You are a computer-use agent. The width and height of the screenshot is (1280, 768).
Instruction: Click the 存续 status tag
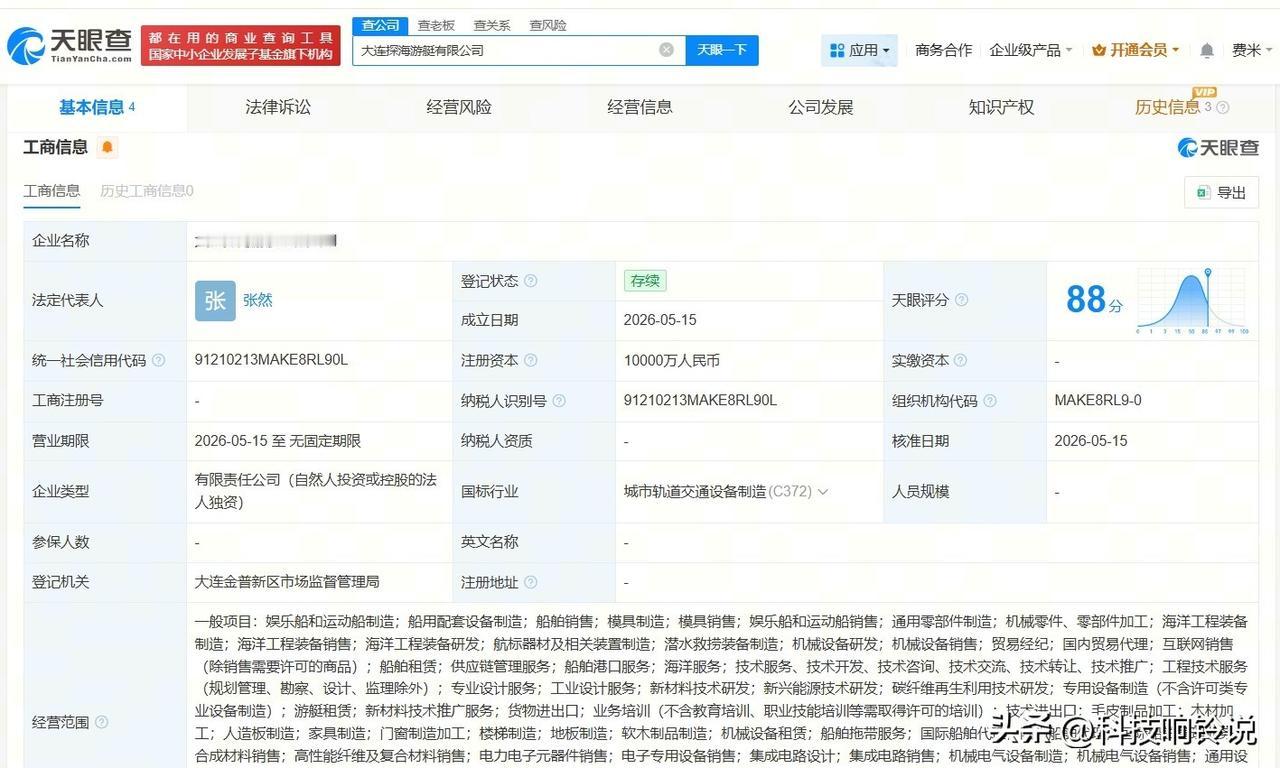(x=645, y=281)
